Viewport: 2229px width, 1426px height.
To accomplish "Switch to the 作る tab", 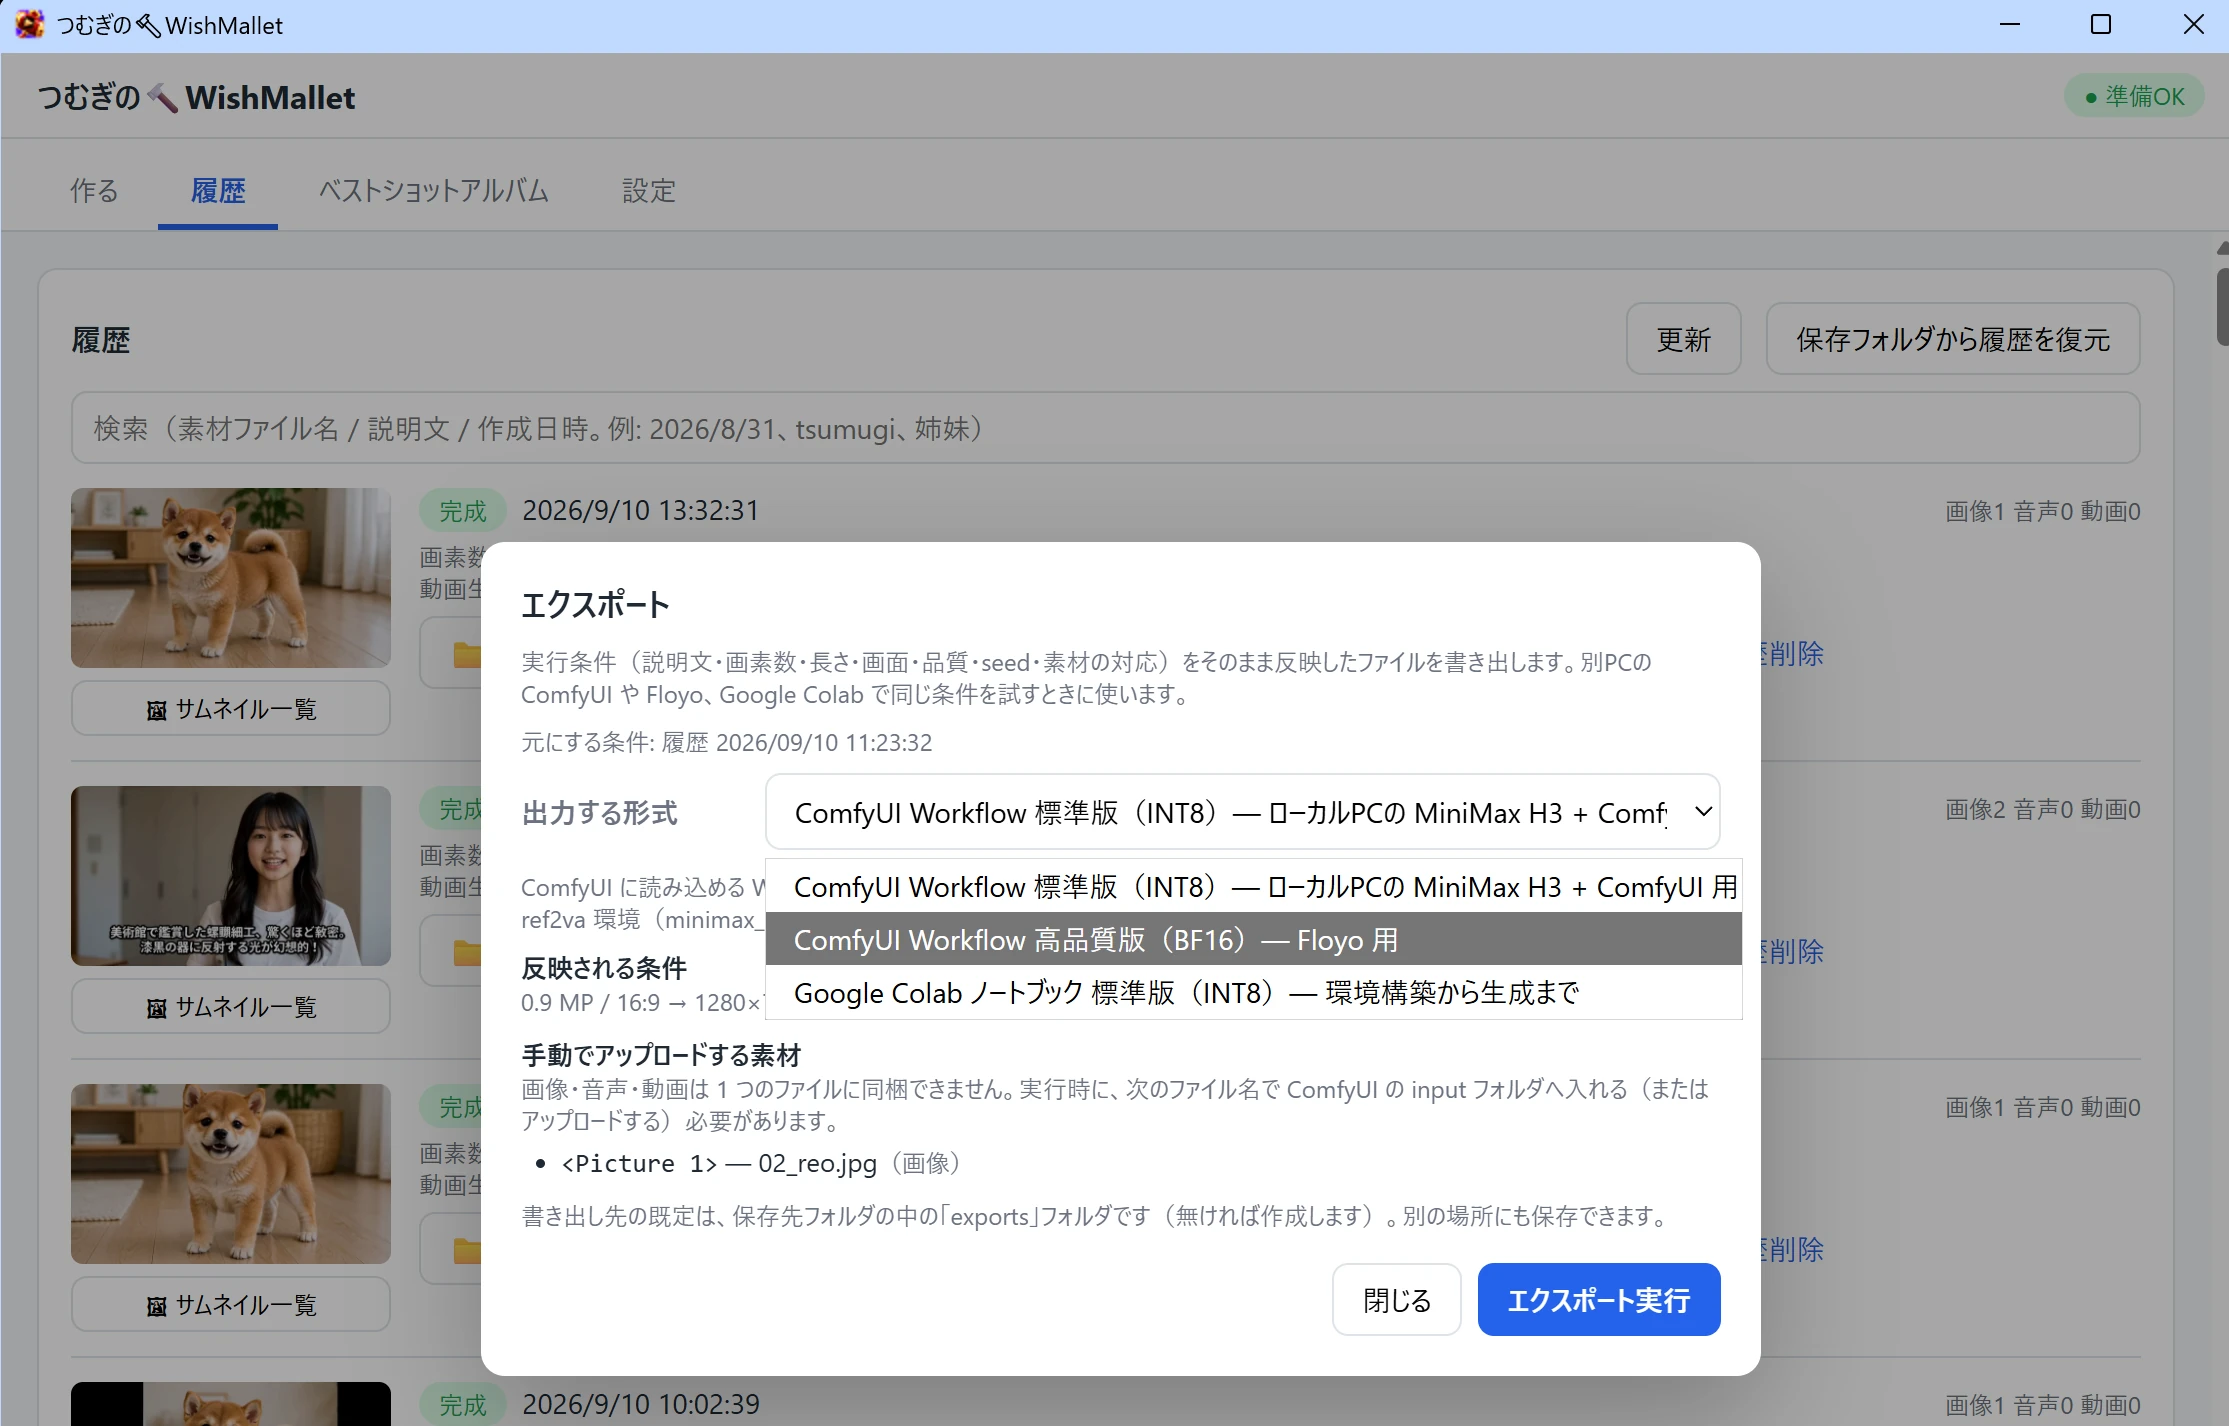I will 94,190.
